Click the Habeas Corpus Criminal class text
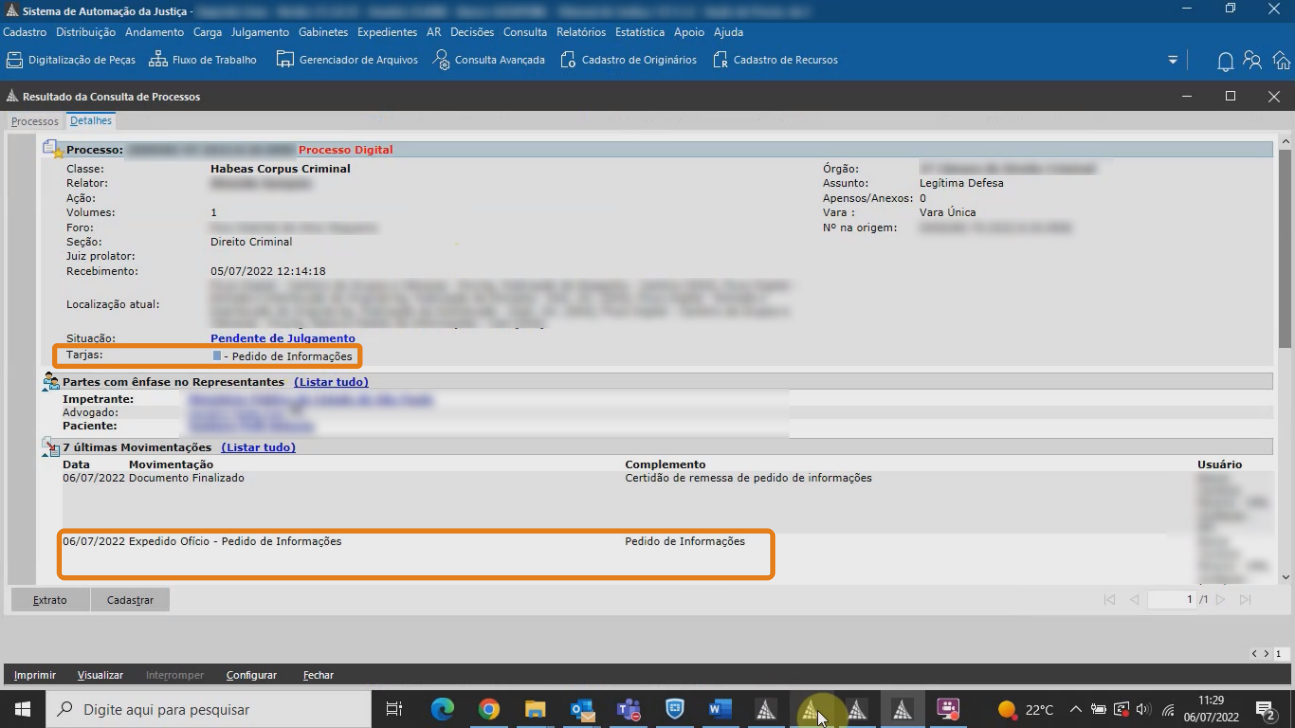The image size is (1295, 728). click(x=280, y=169)
